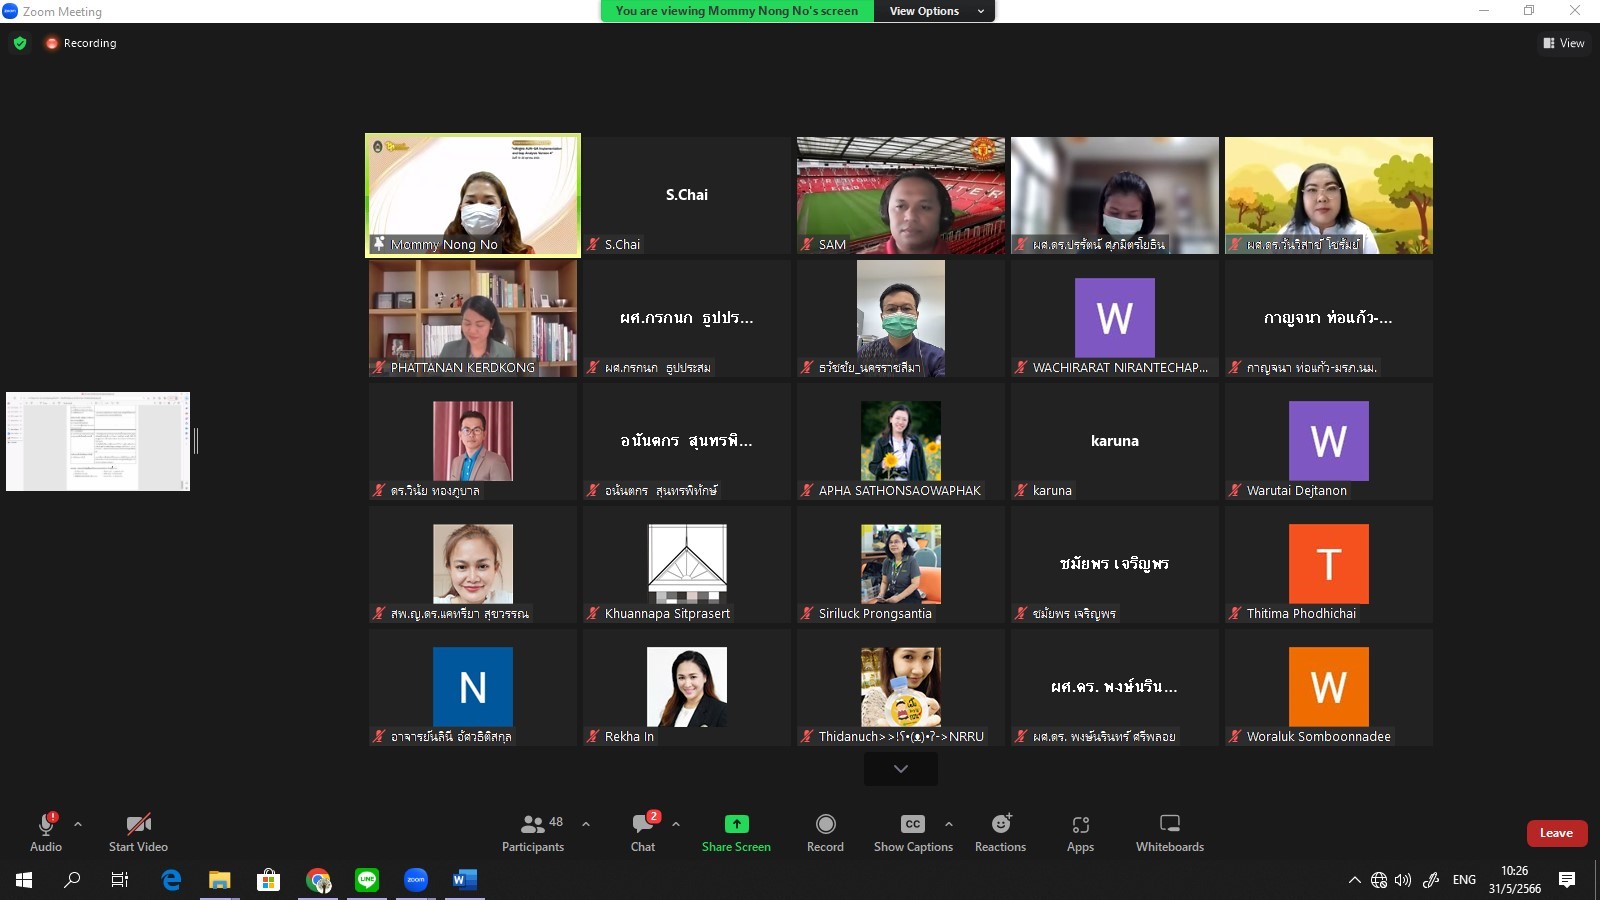
Task: Expand the View Options dropdown
Action: point(934,11)
